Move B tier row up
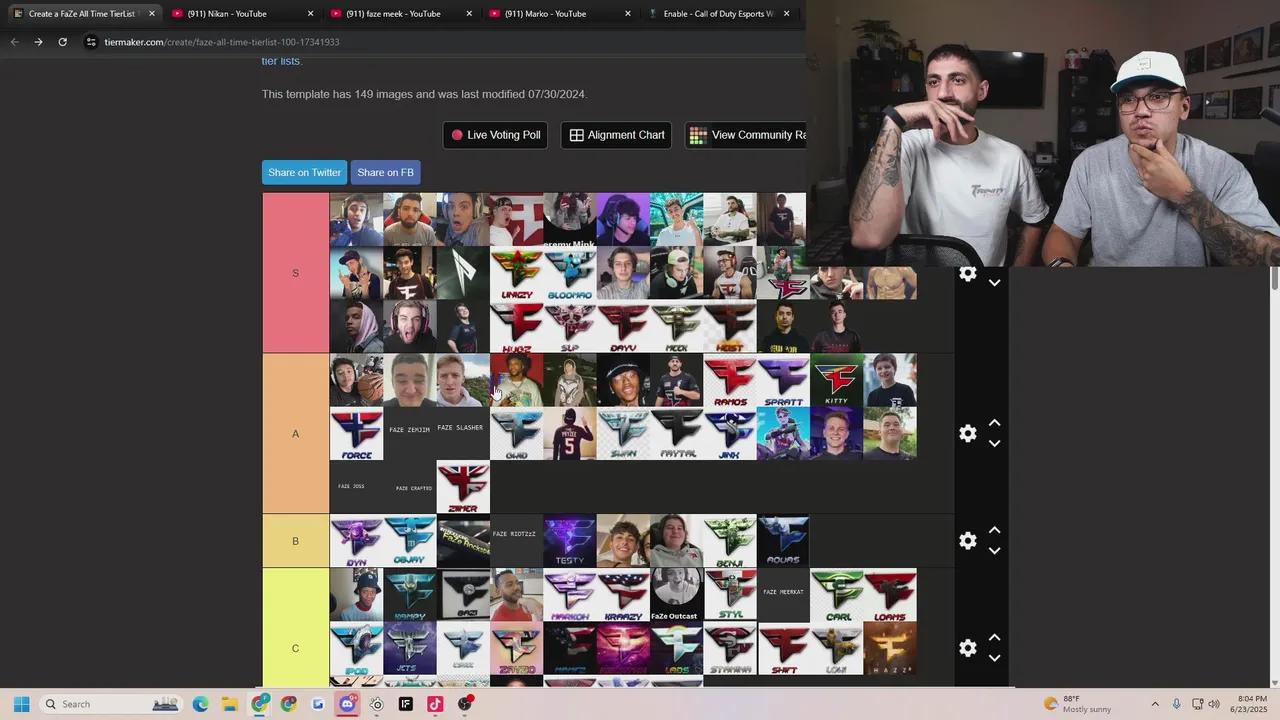Screen dimensions: 1280x720 [x=994, y=530]
